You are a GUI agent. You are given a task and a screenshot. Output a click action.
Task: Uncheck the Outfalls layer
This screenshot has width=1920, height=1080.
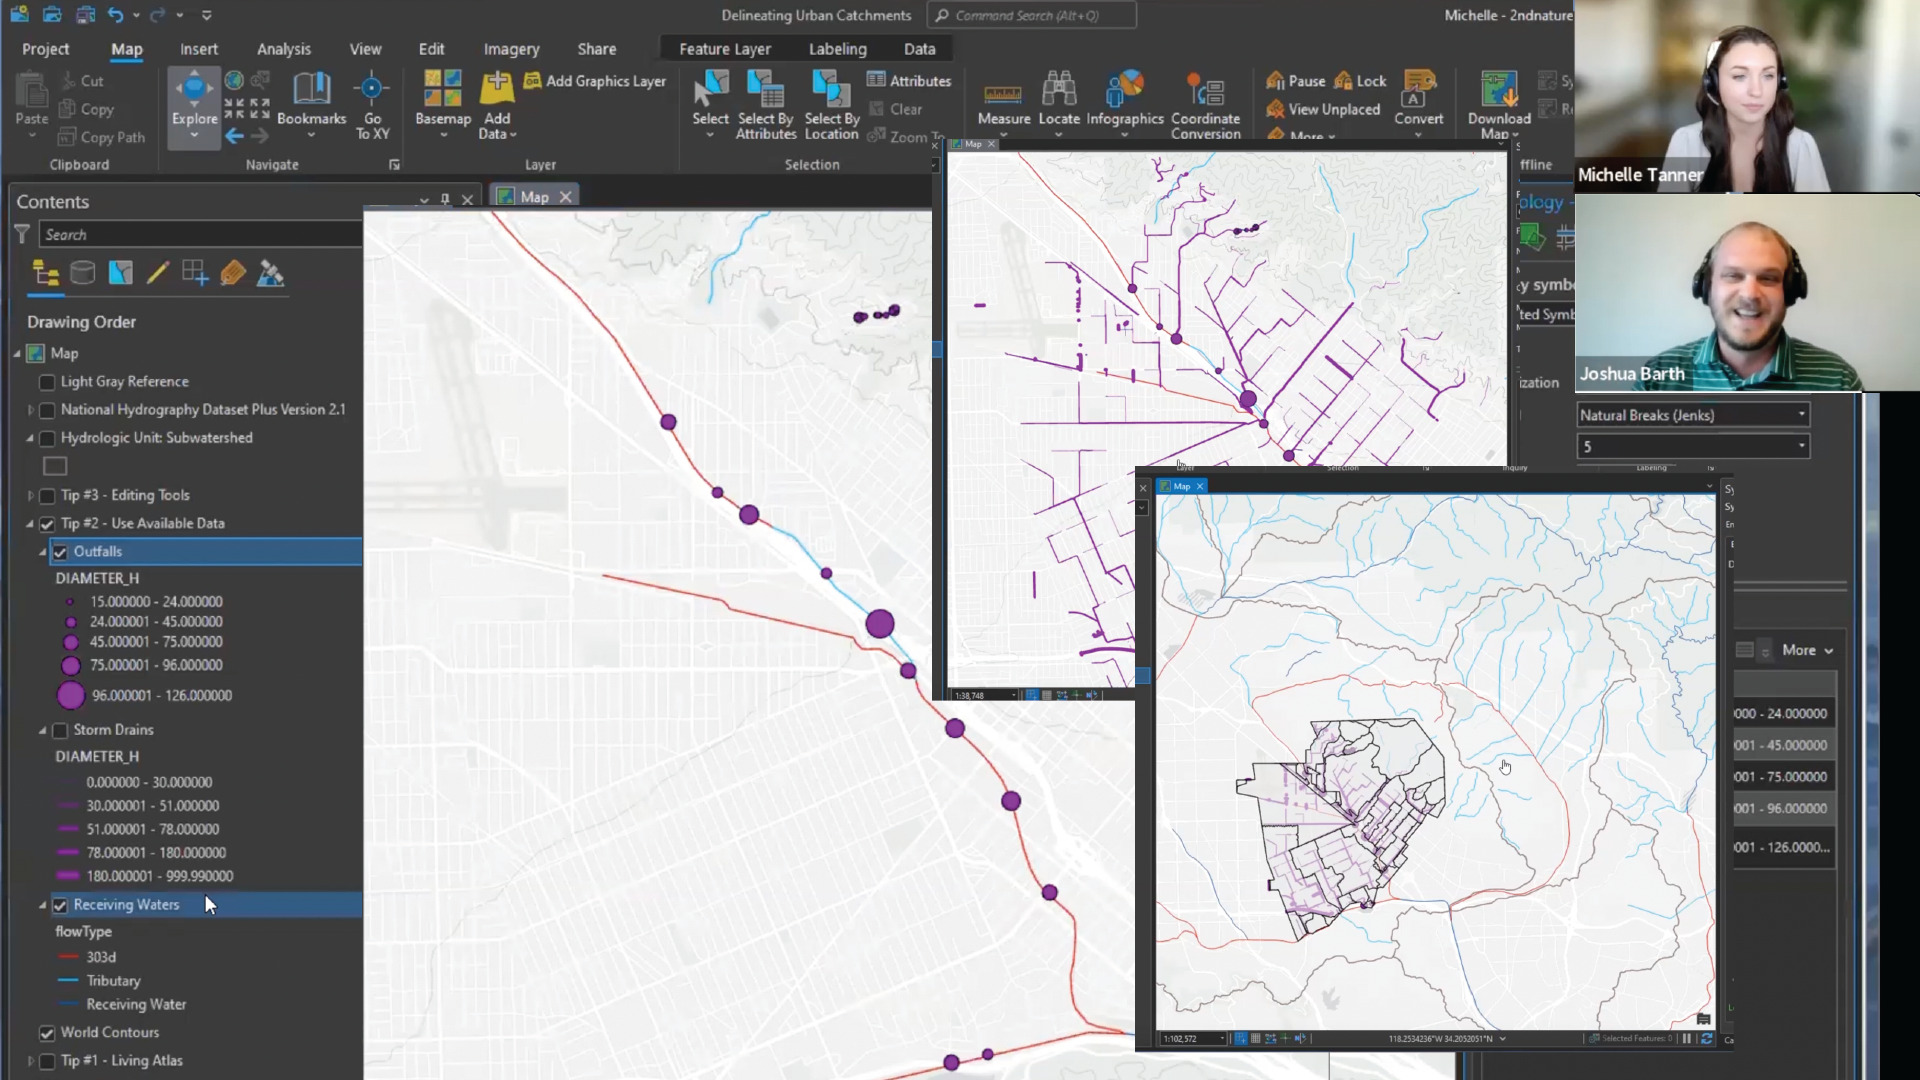click(60, 552)
